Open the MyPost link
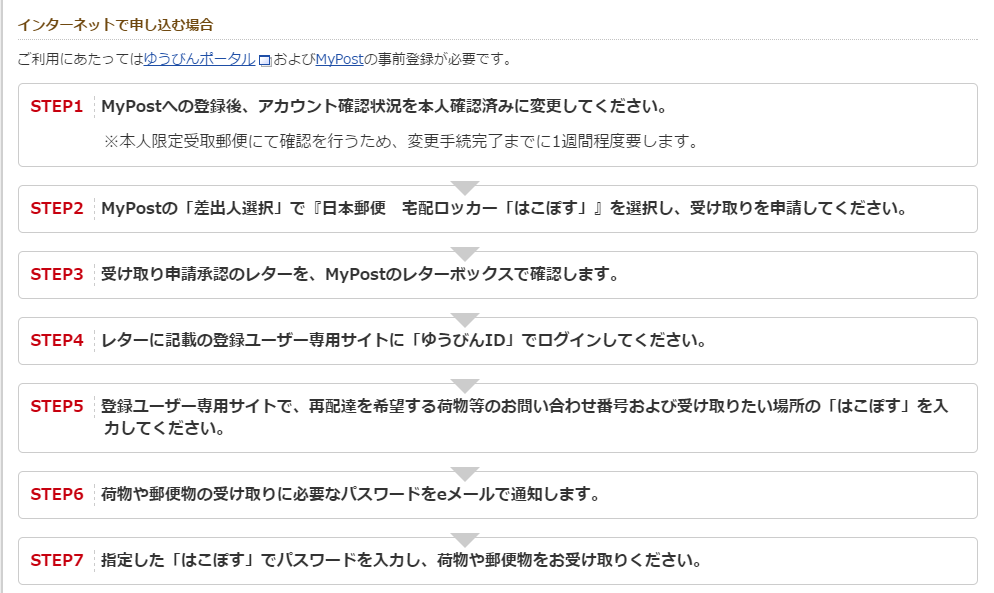 339,59
